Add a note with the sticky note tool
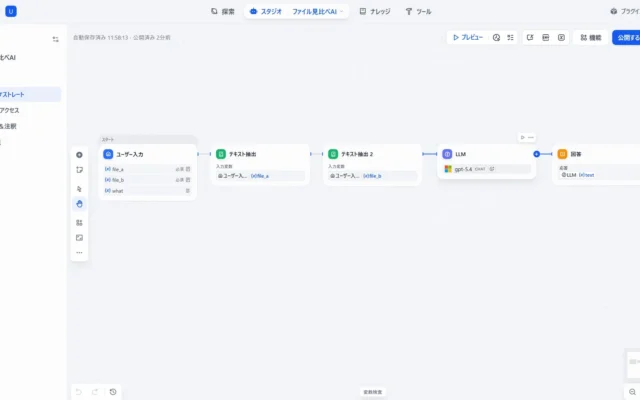Screen dimensions: 640x400 [79, 170]
